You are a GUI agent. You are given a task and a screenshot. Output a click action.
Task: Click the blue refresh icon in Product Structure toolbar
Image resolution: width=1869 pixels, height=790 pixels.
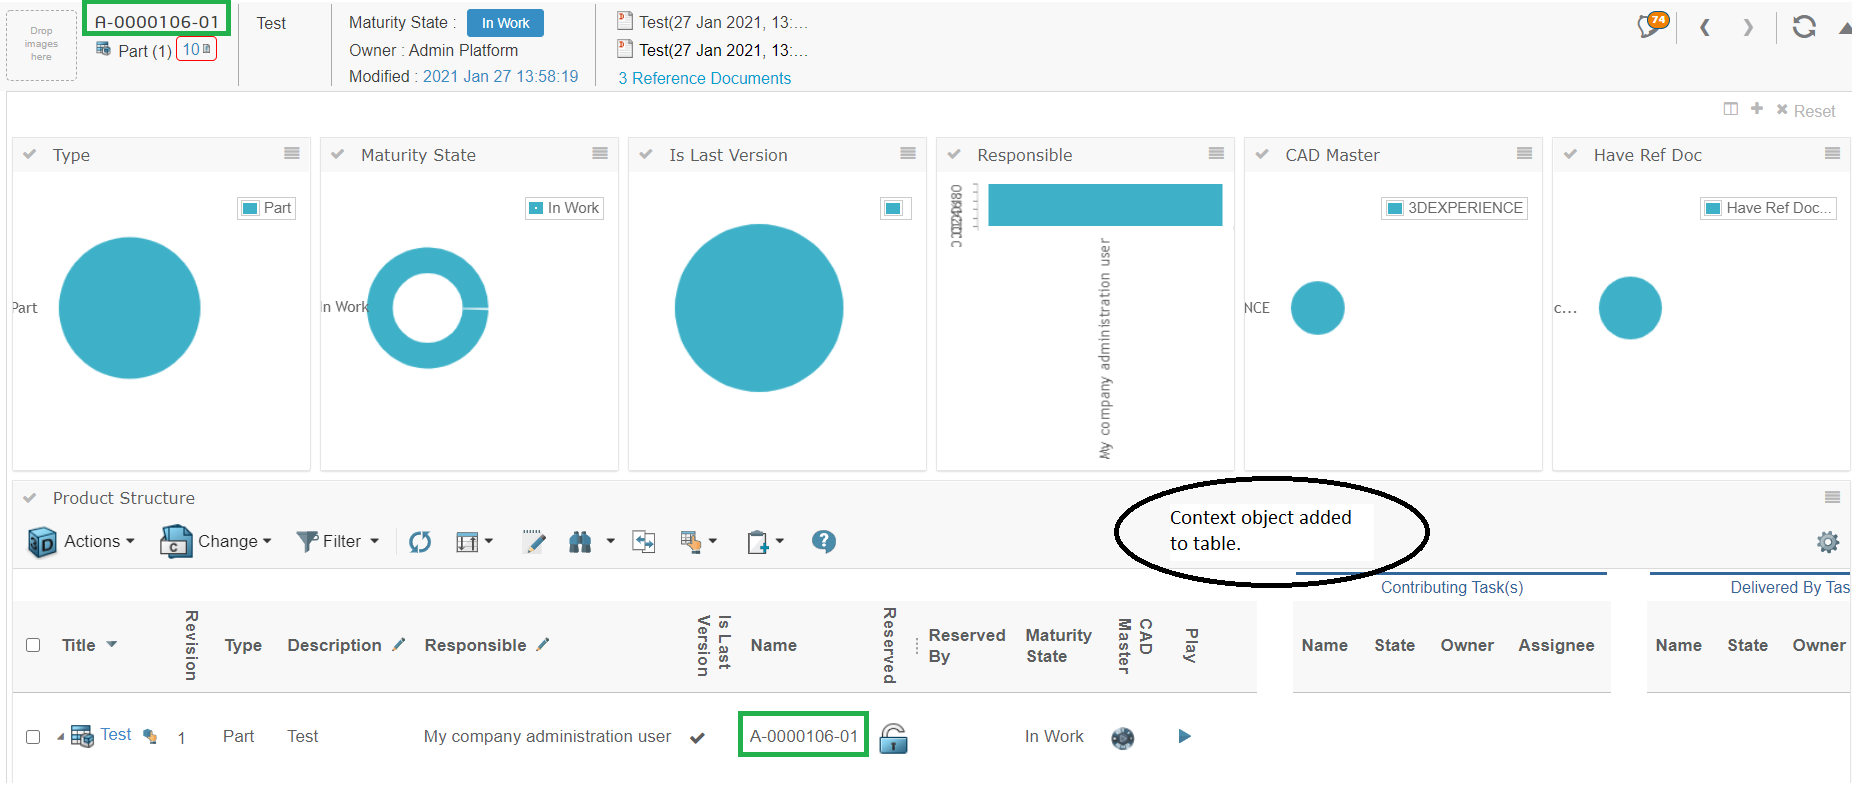[x=420, y=542]
